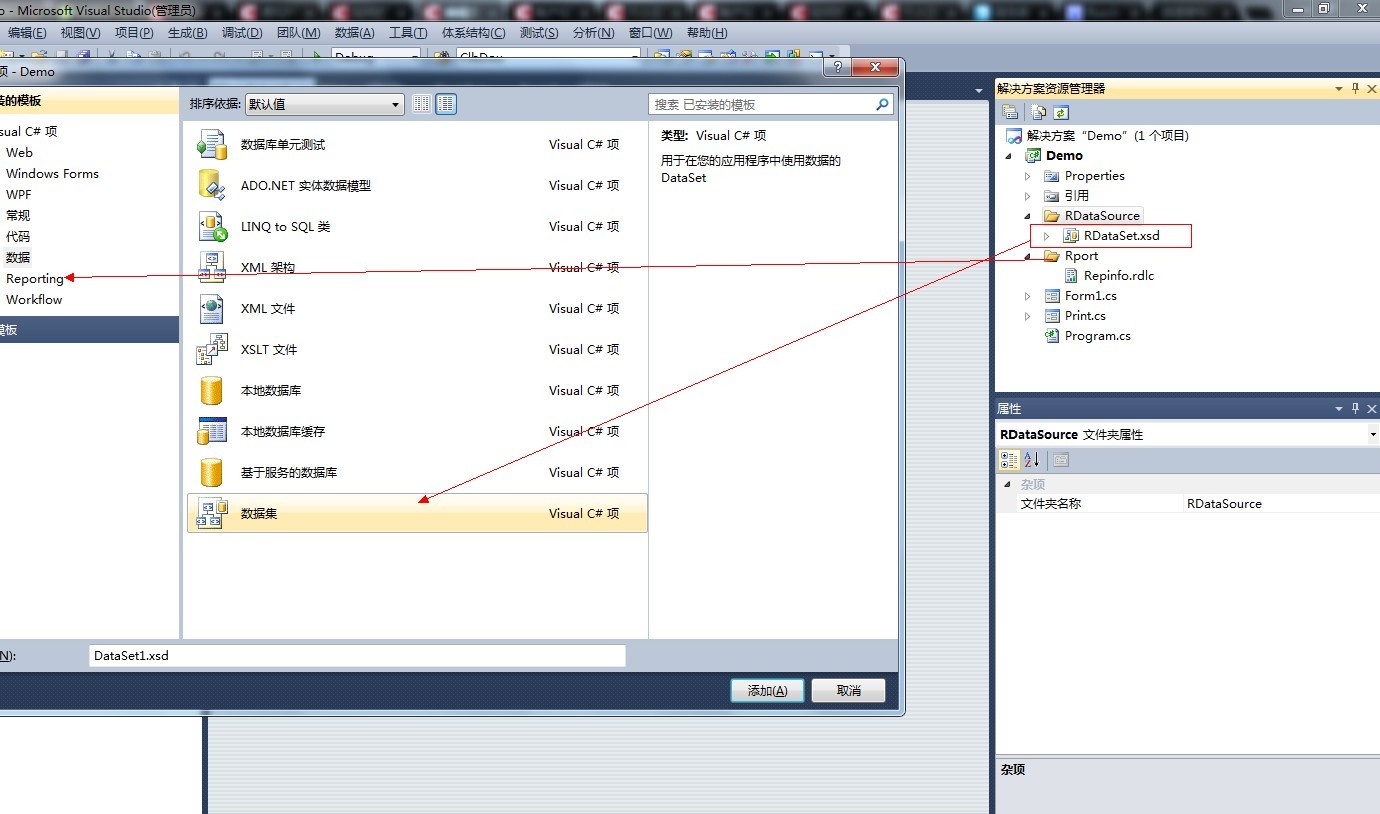Select the 本地数据库缓存 template icon

[212, 432]
